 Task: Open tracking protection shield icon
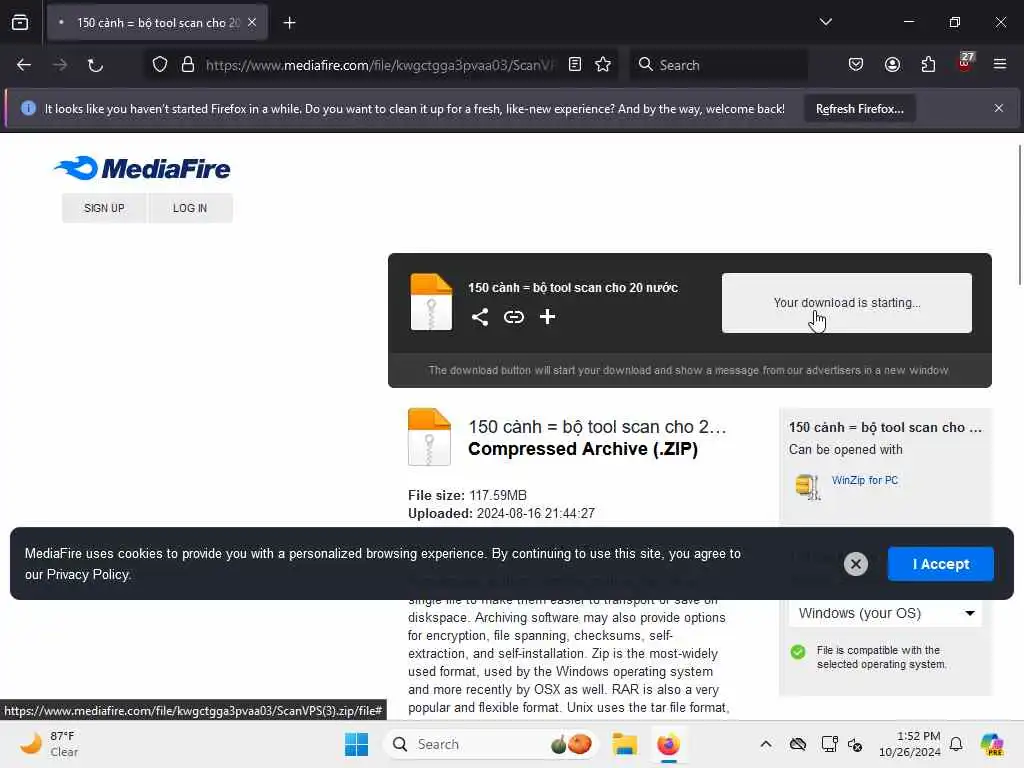(x=160, y=65)
